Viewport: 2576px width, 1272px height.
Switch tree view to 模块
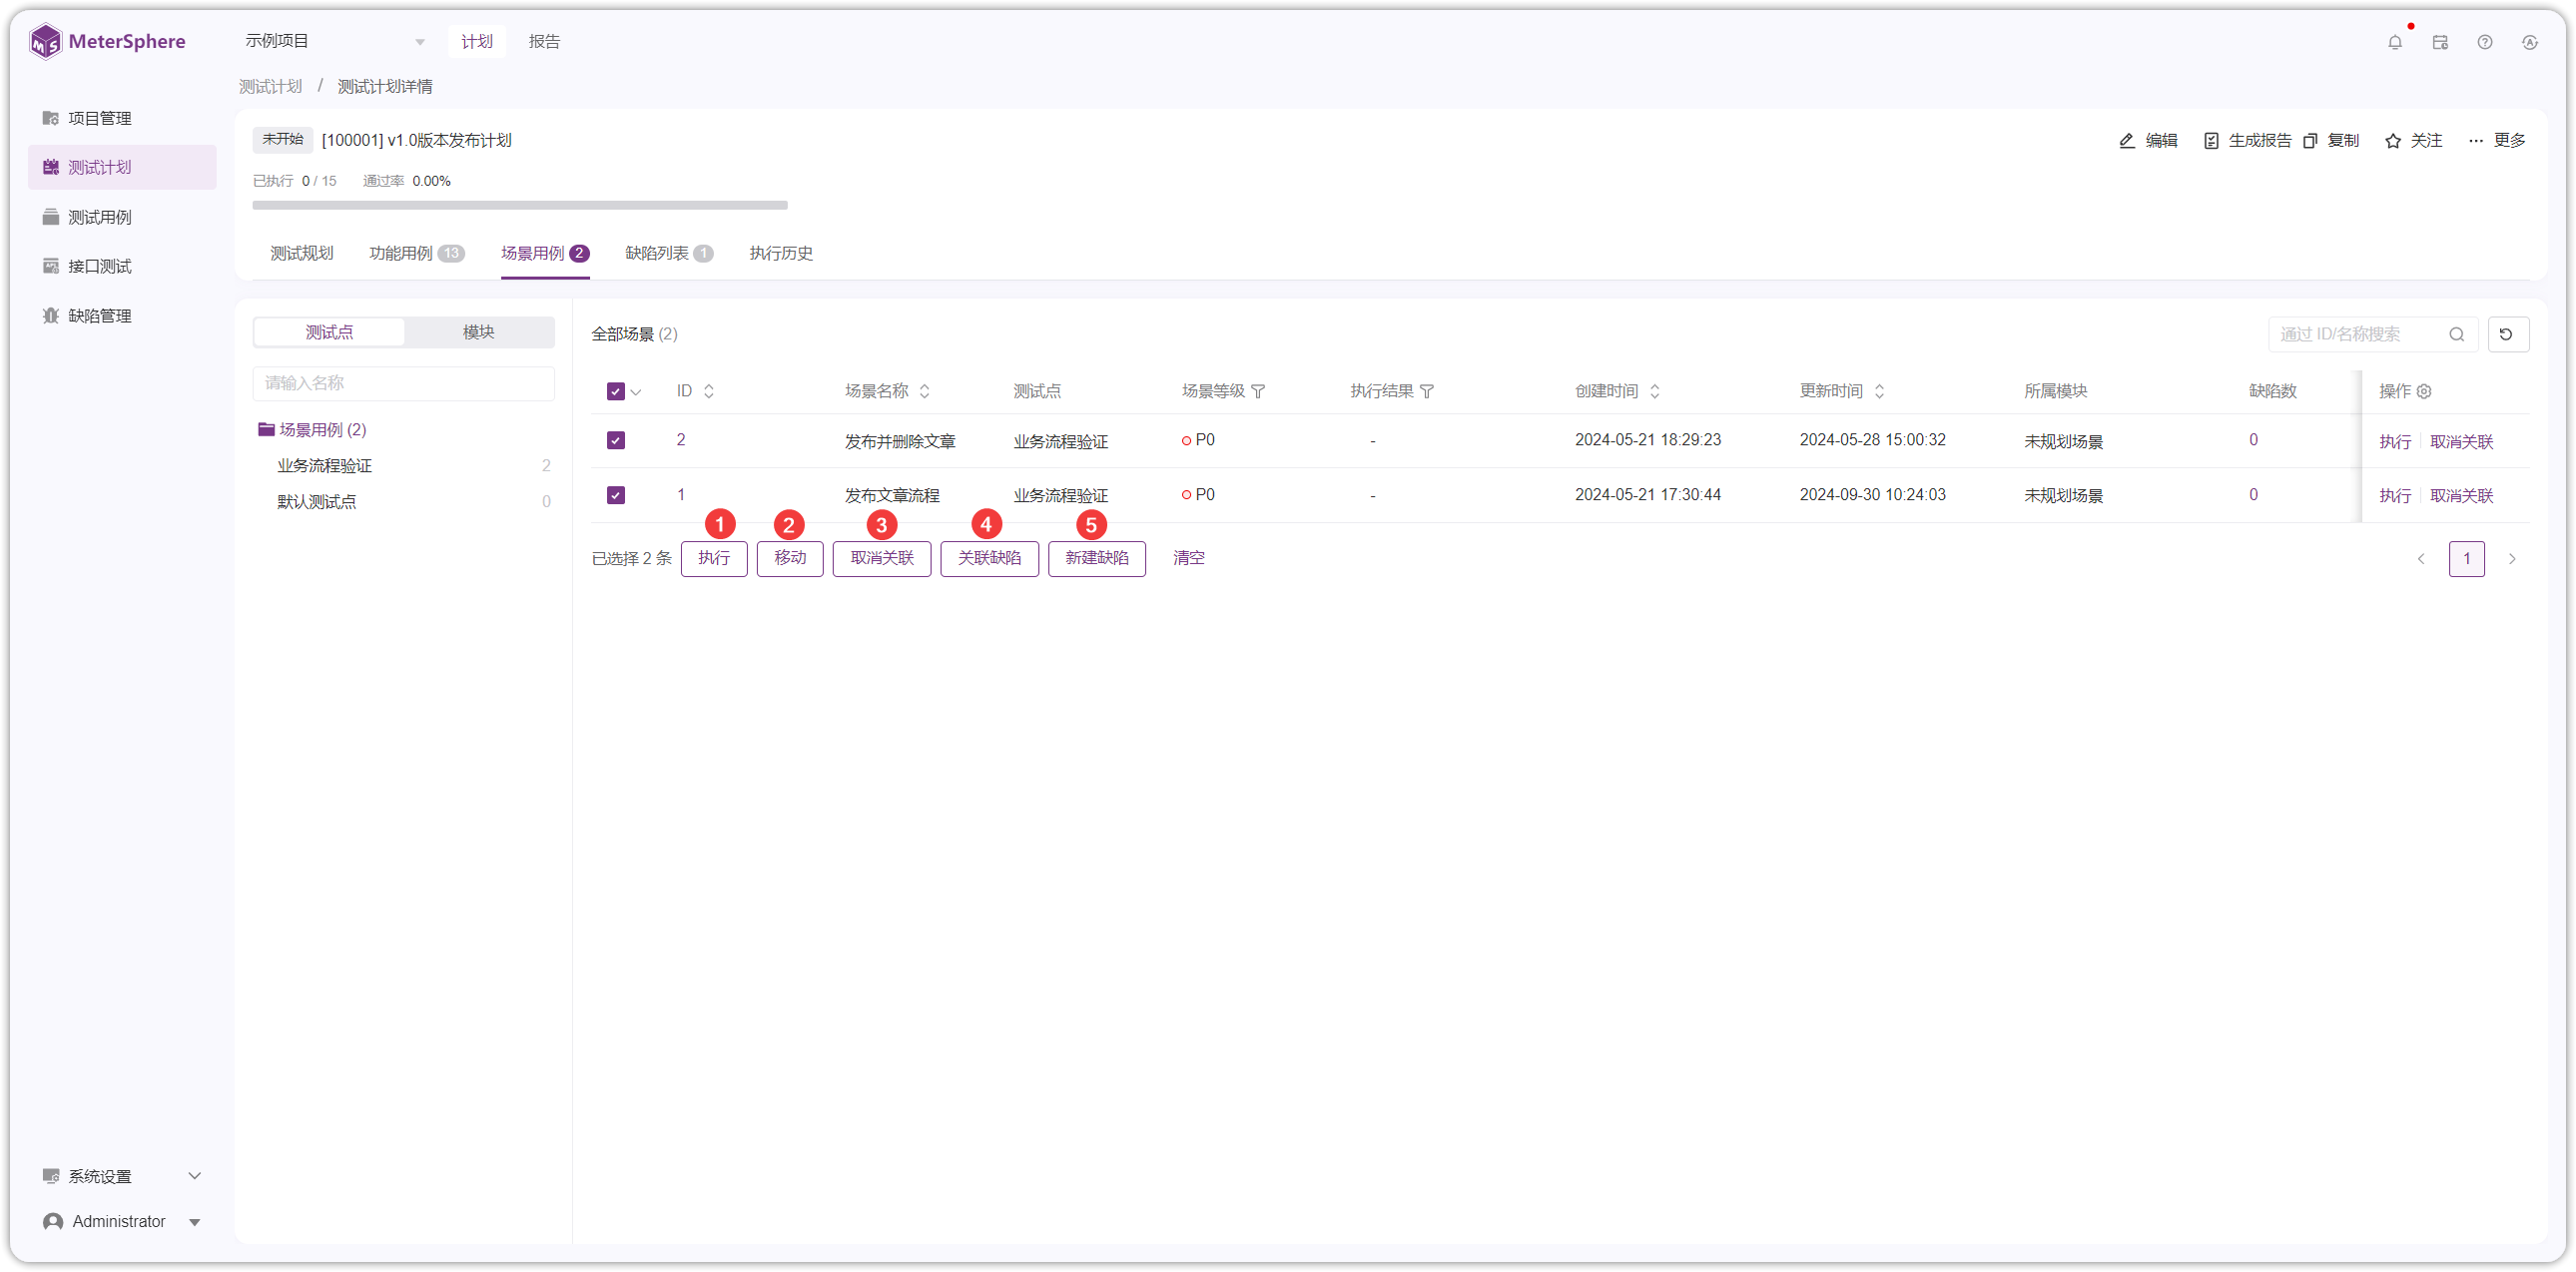(478, 332)
